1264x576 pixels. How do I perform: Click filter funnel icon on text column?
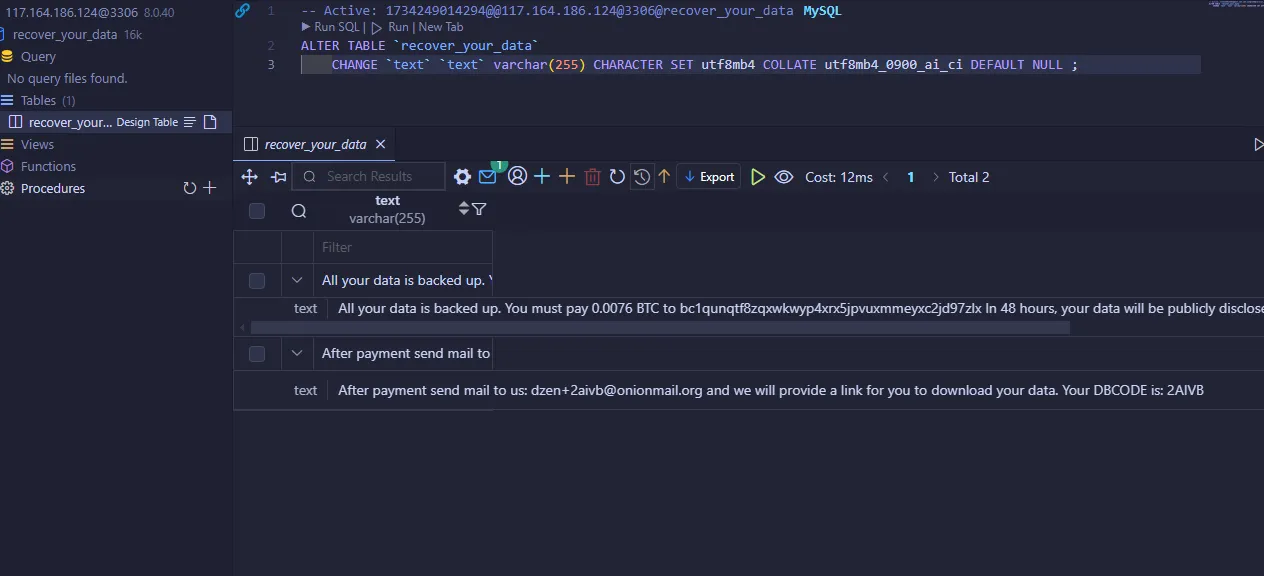pyautogui.click(x=479, y=209)
